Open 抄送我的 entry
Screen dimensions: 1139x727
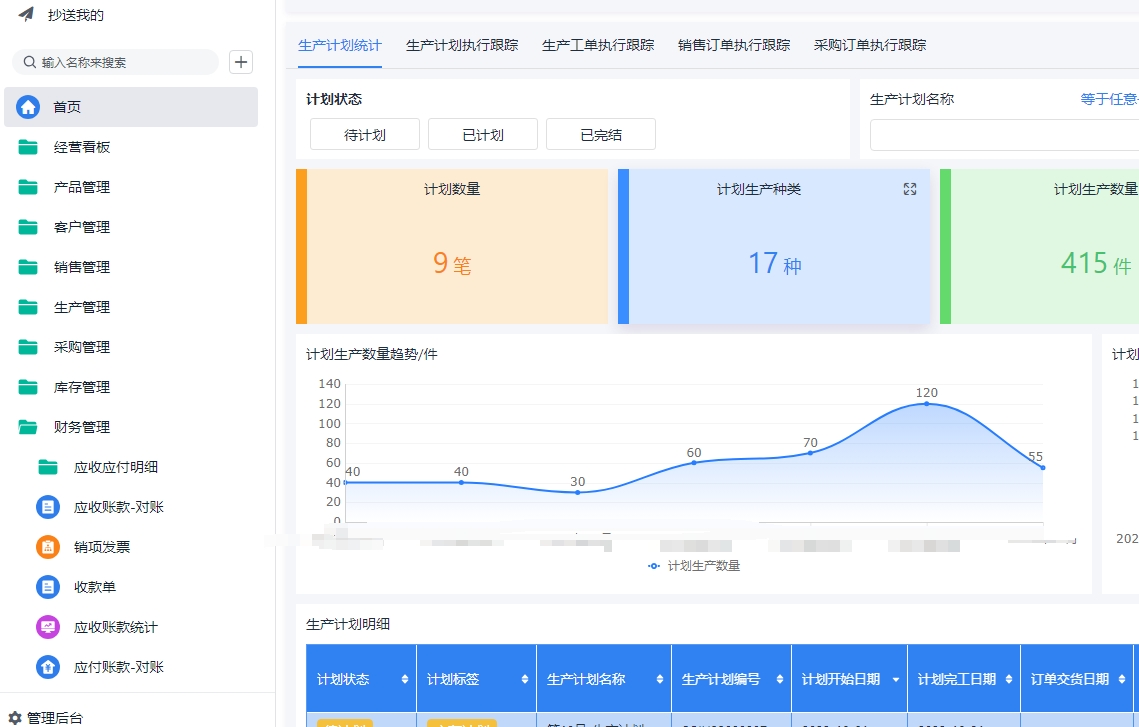76,15
